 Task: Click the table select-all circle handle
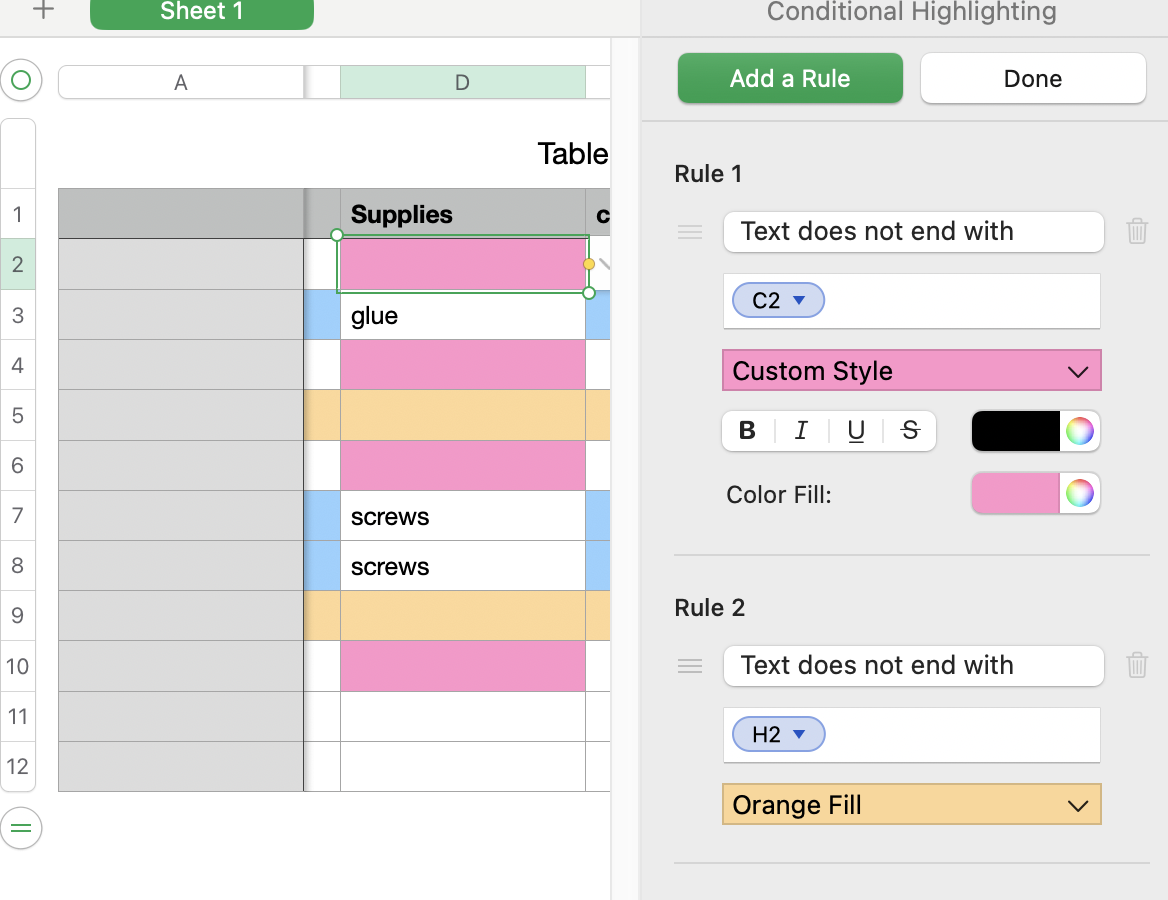point(21,81)
